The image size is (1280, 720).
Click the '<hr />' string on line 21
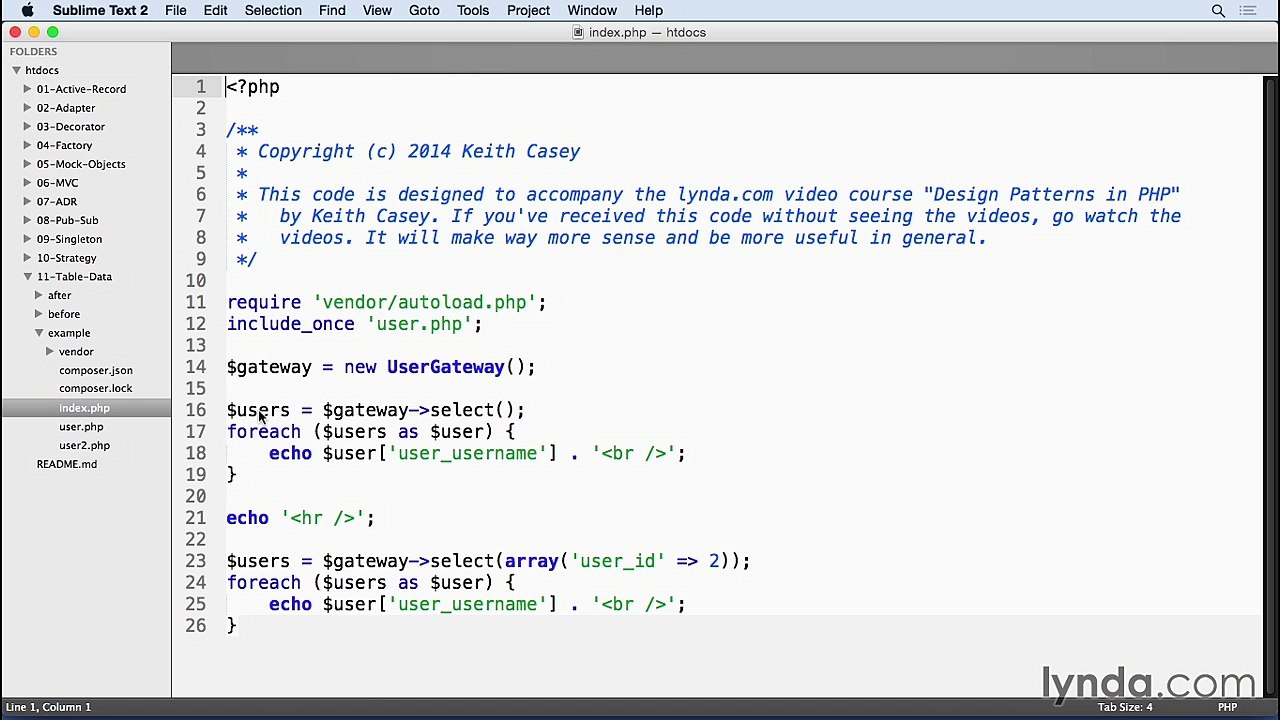322,518
